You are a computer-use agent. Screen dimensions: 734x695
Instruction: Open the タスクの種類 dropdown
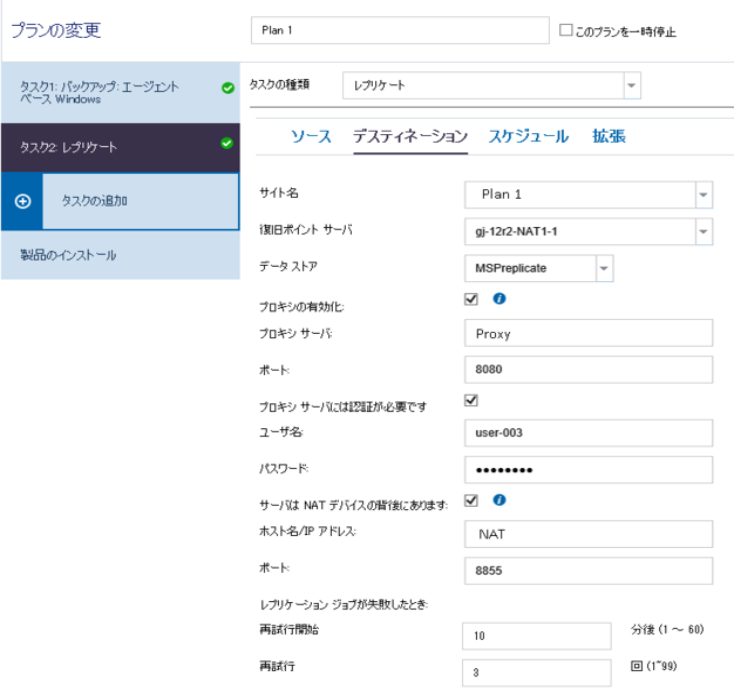tap(631, 86)
